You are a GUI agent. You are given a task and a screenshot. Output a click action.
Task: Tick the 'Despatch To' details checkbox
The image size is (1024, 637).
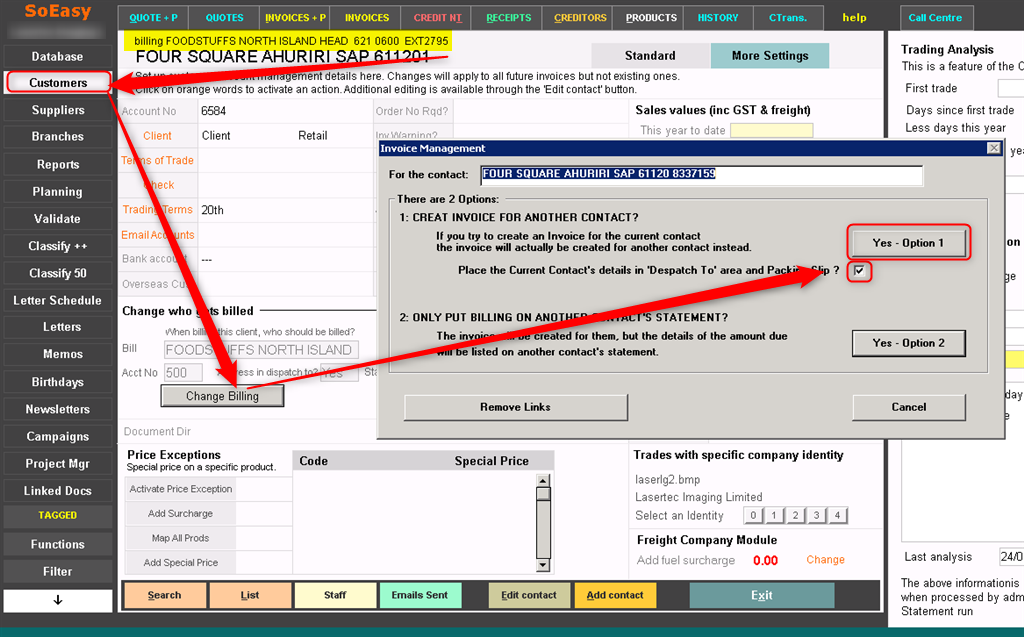859,270
